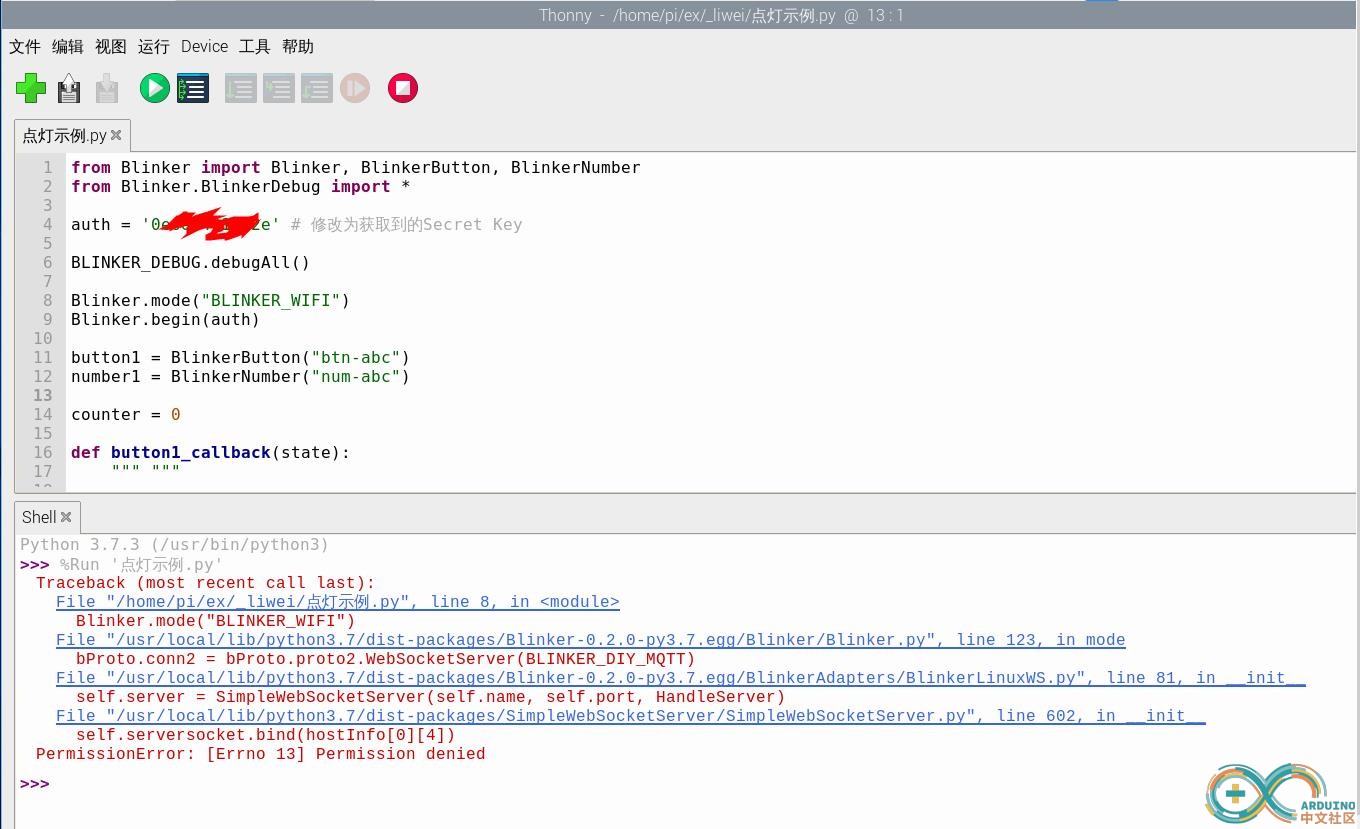Viewport: 1360px width, 829px height.
Task: Stop the backend with the red stop button
Action: click(402, 88)
